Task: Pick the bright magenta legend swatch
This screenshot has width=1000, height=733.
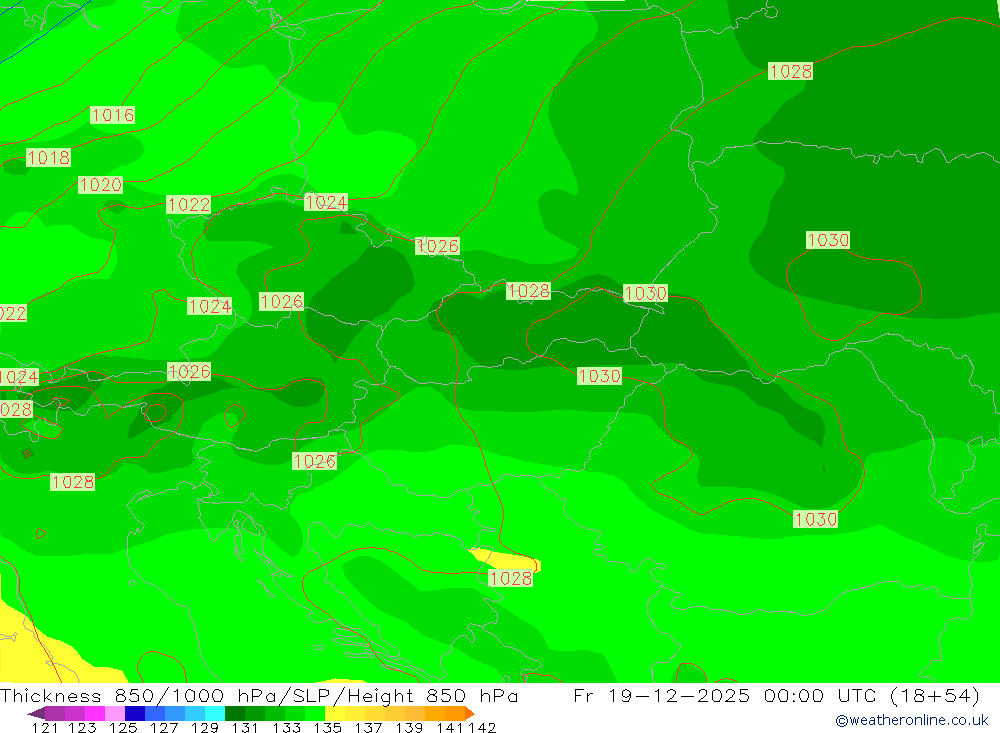Action: [x=94, y=713]
